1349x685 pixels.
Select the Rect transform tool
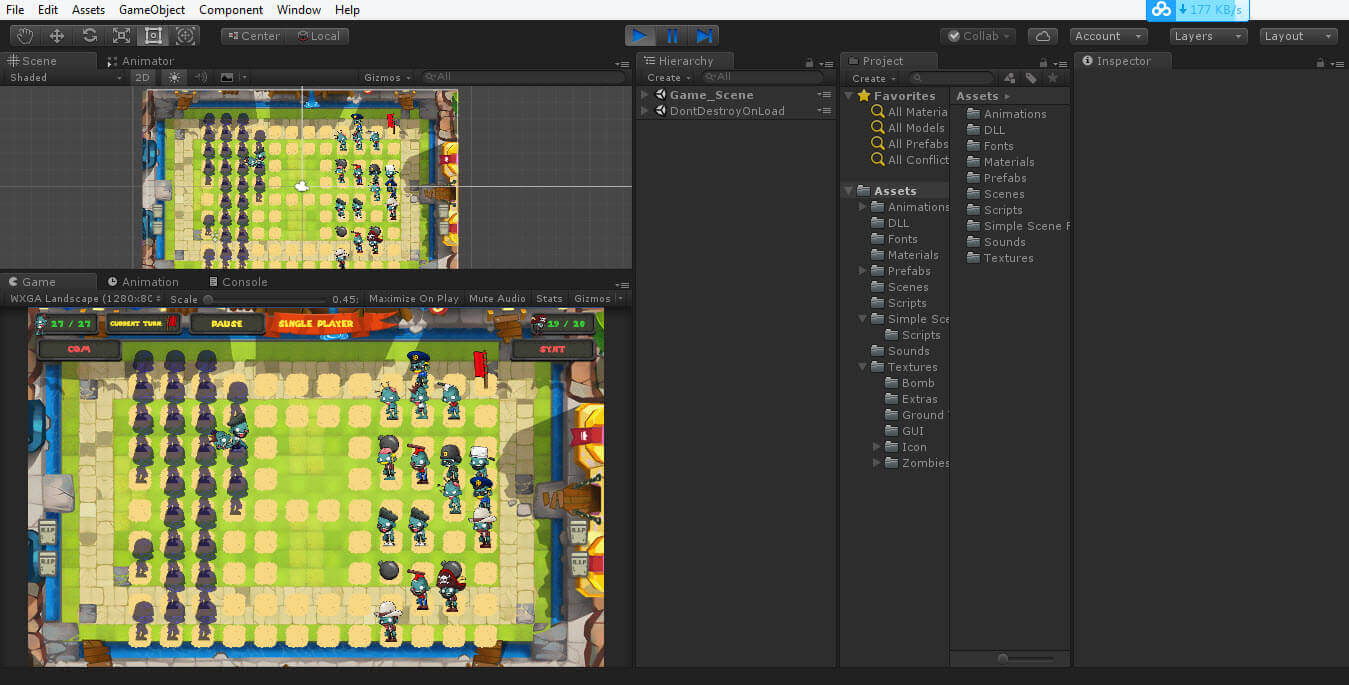(153, 36)
